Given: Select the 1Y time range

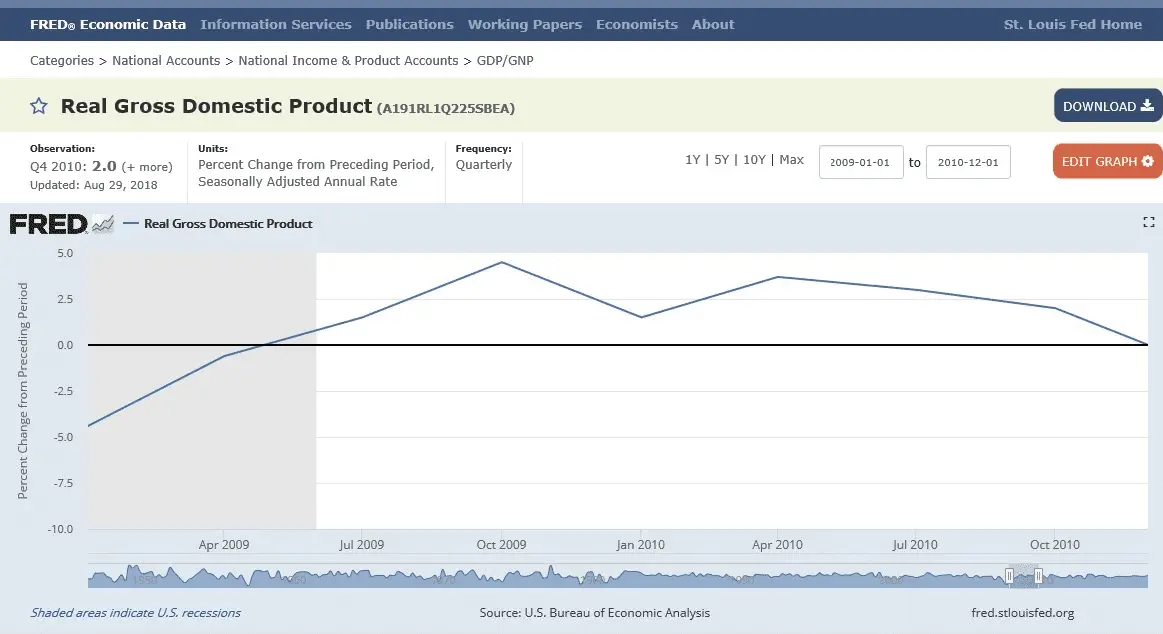Looking at the screenshot, I should [692, 160].
